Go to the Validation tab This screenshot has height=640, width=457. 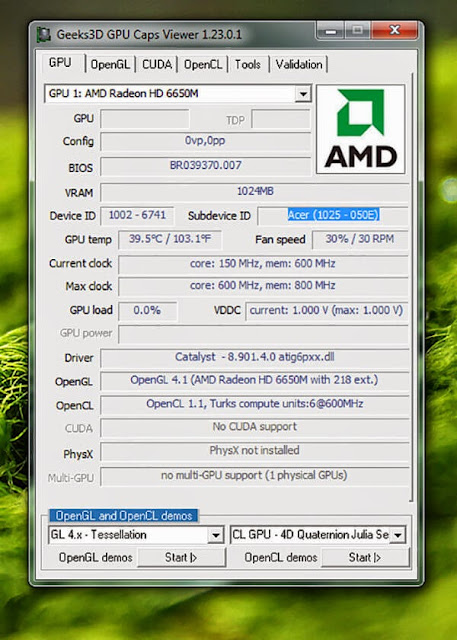coord(299,64)
